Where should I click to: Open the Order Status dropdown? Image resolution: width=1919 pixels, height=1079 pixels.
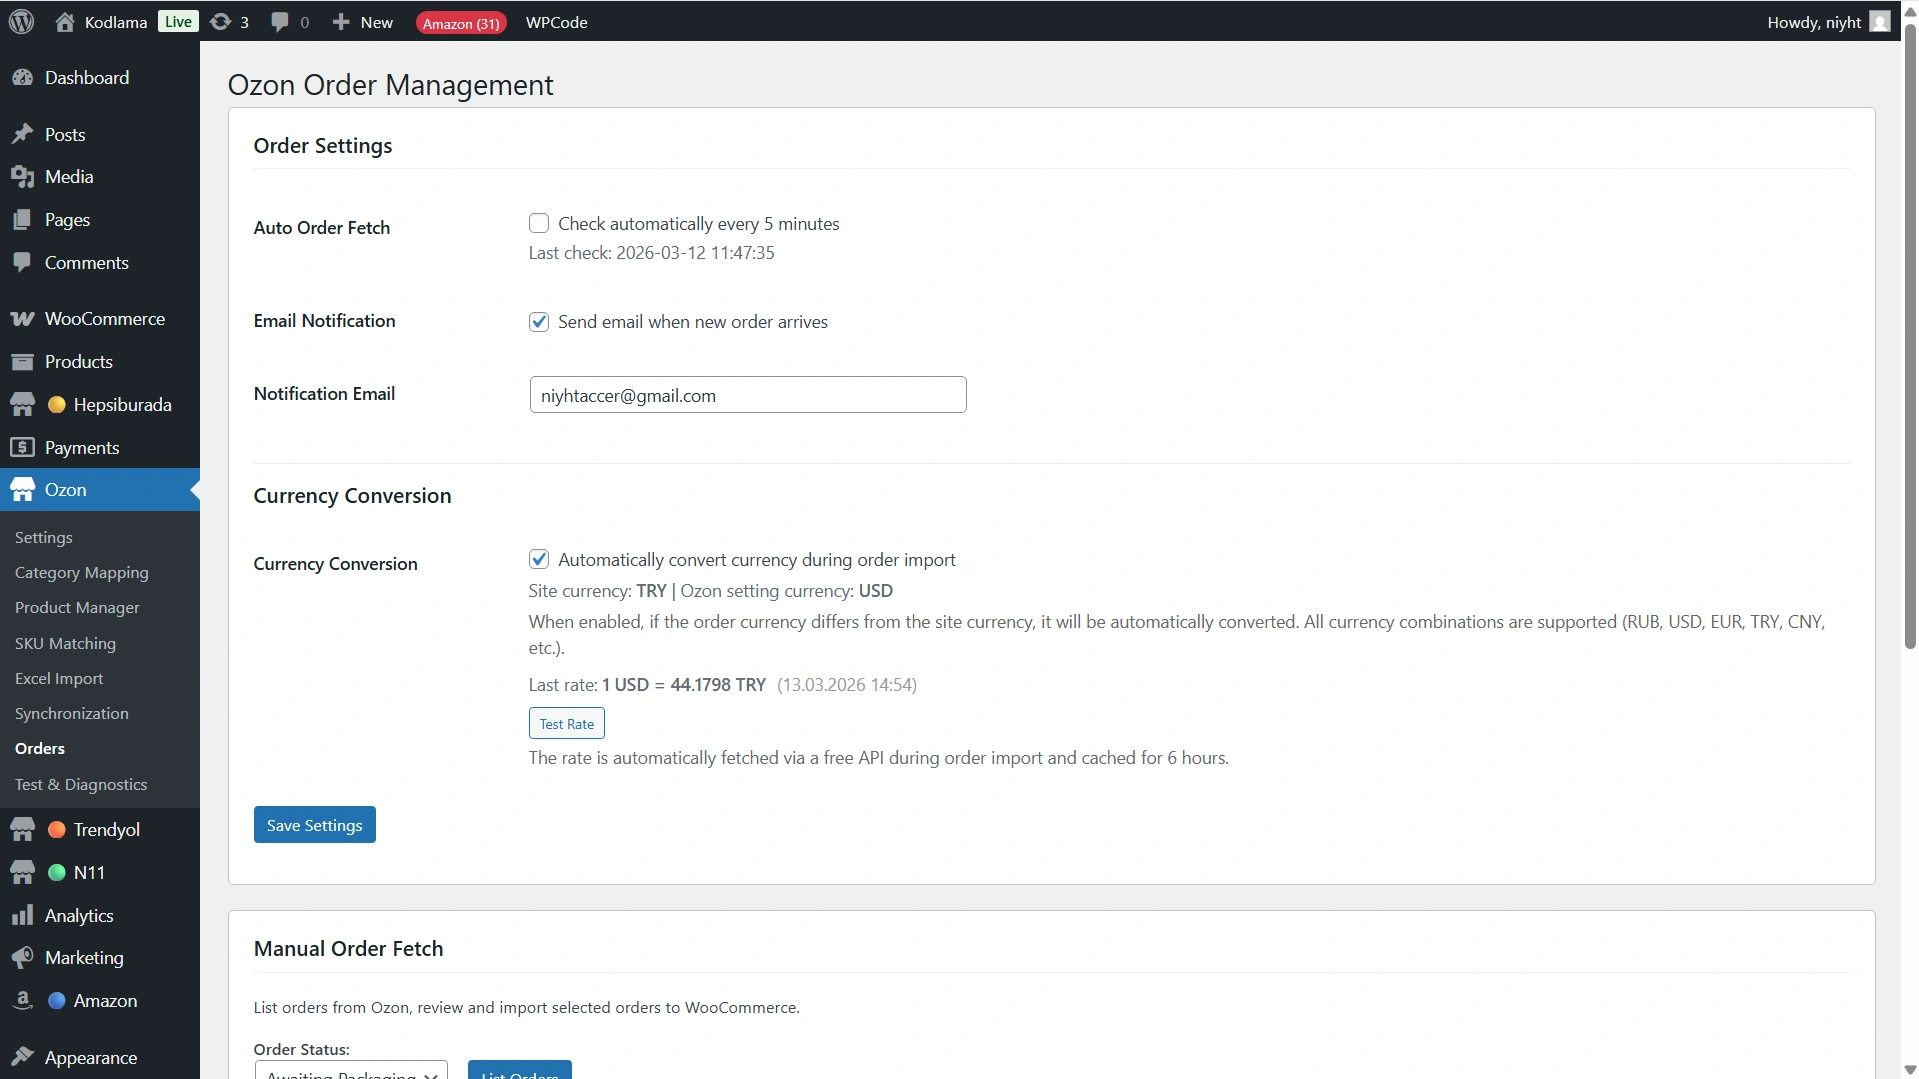[351, 1071]
